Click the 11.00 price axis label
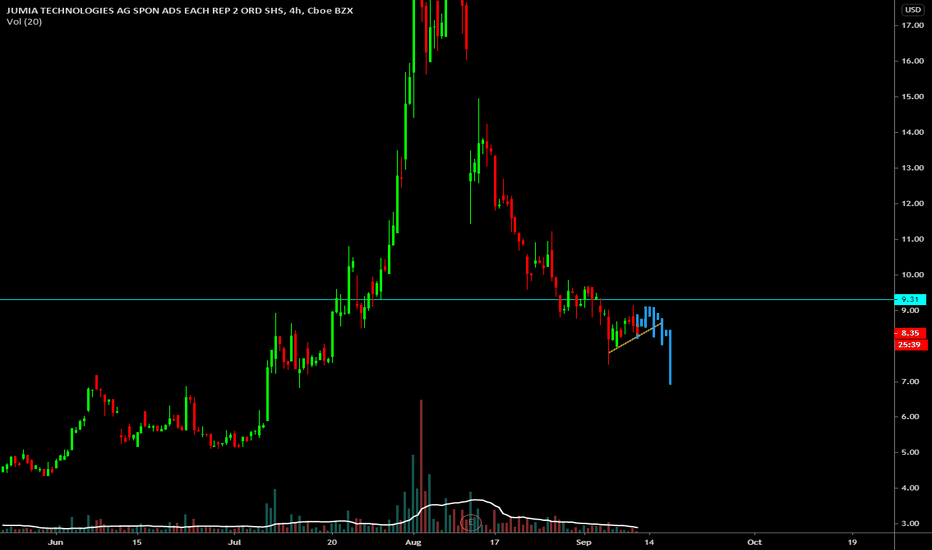Viewport: 932px width, 550px height. [912, 239]
